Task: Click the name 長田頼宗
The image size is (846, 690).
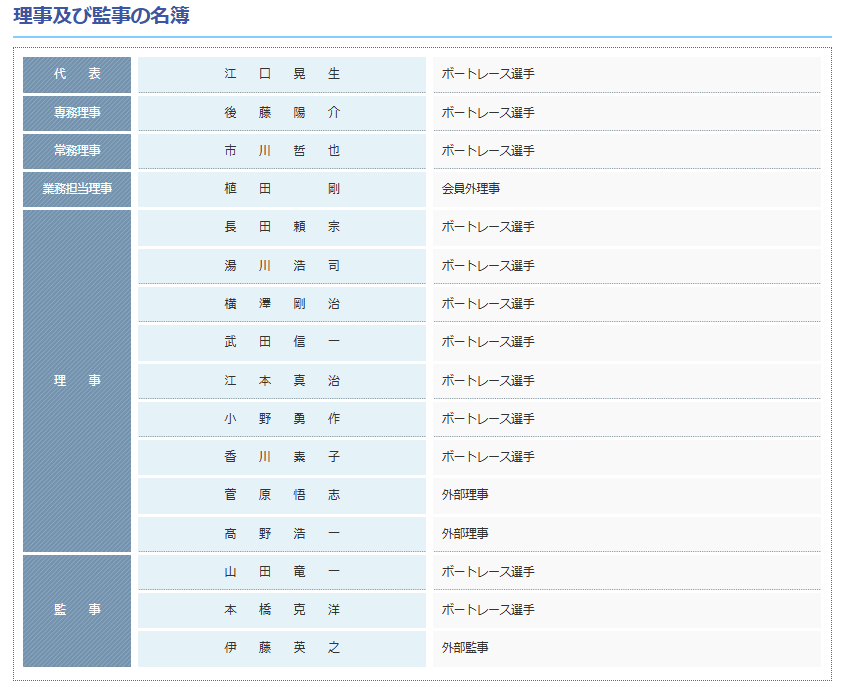Action: pyautogui.click(x=282, y=227)
